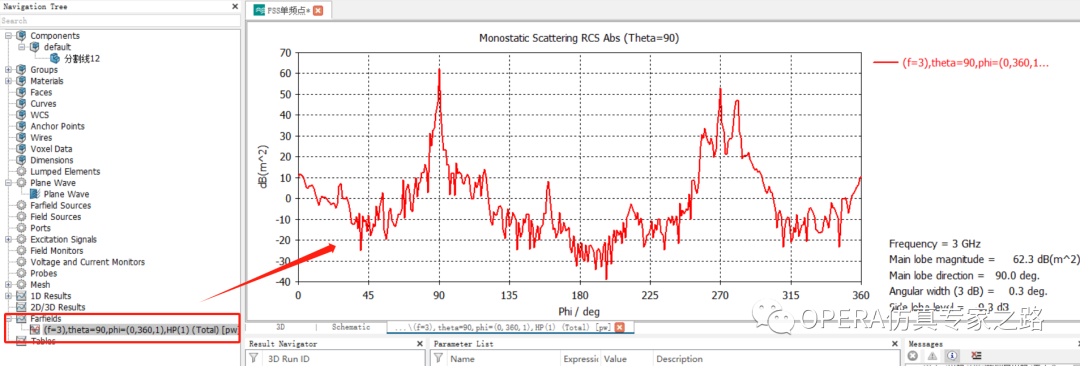Viewport: 1080px width, 366px height.
Task: Click the Result Navigator filter funnel icon
Action: click(x=253, y=358)
